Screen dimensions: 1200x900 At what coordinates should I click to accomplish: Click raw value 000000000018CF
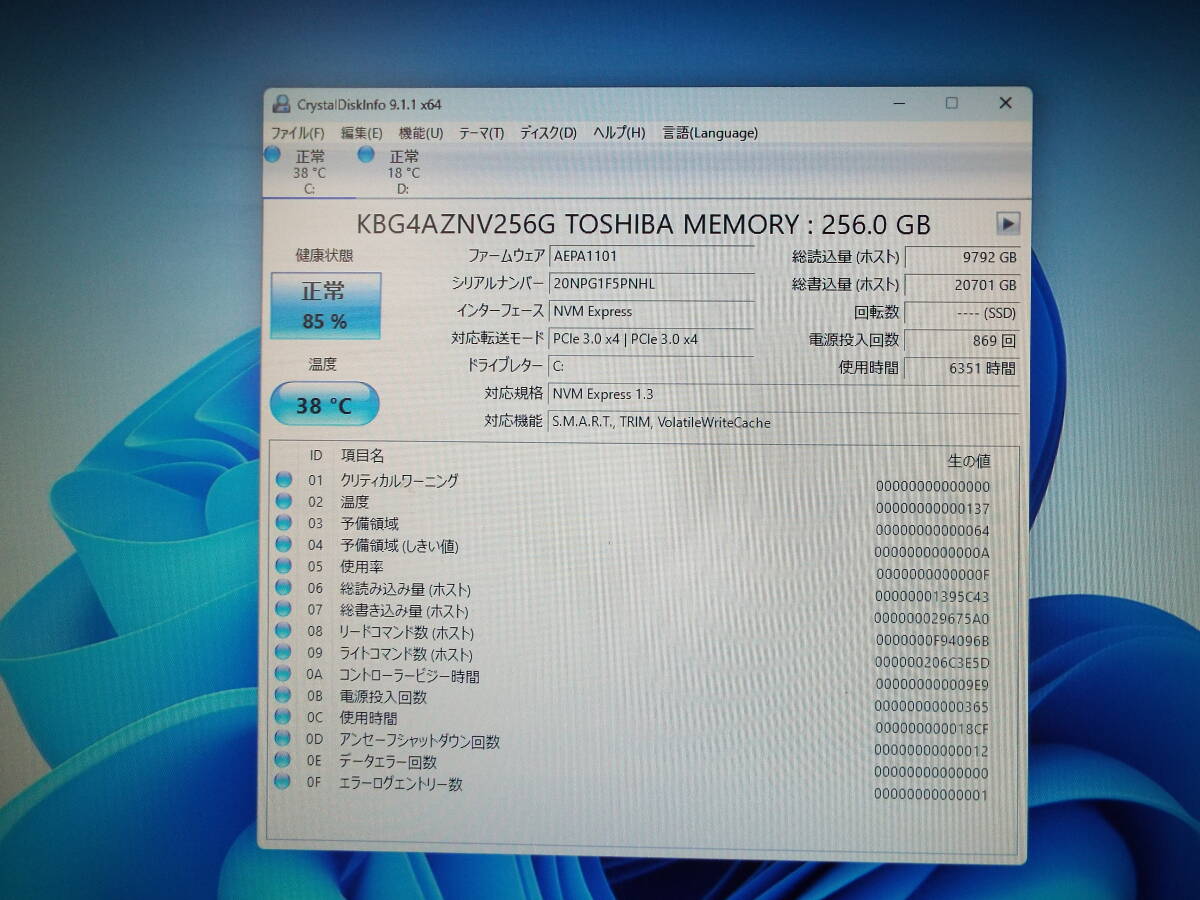click(x=932, y=729)
